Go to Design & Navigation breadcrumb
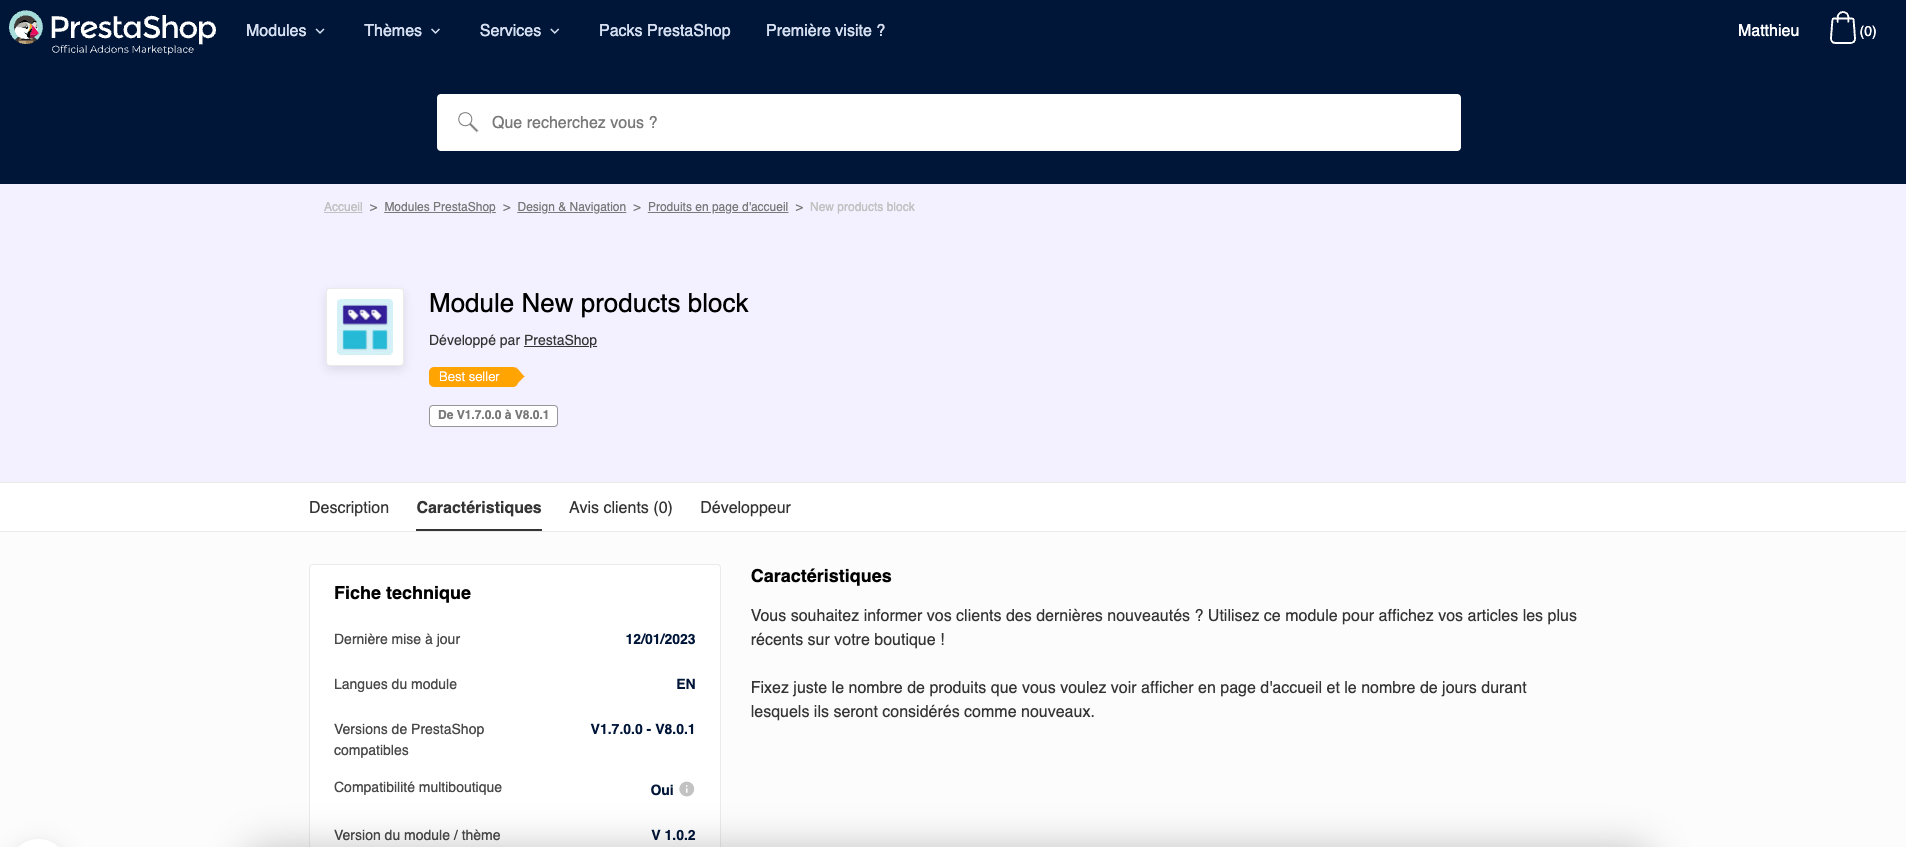Viewport: 1906px width, 847px height. [572, 207]
